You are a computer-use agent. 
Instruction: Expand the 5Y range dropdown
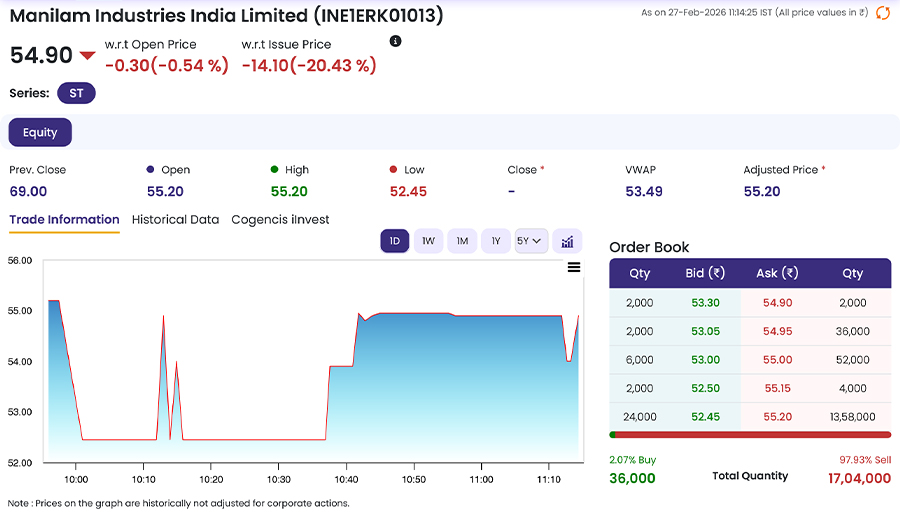[x=531, y=241]
